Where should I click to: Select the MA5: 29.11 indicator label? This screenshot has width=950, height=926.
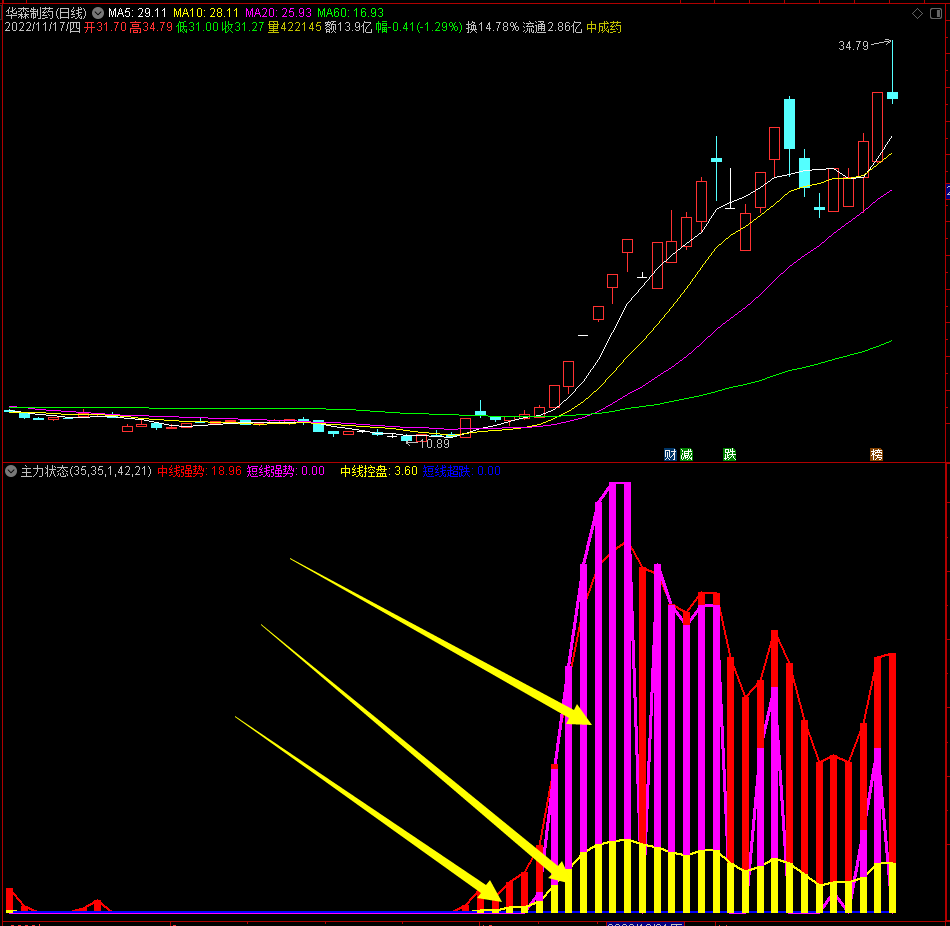pyautogui.click(x=137, y=13)
